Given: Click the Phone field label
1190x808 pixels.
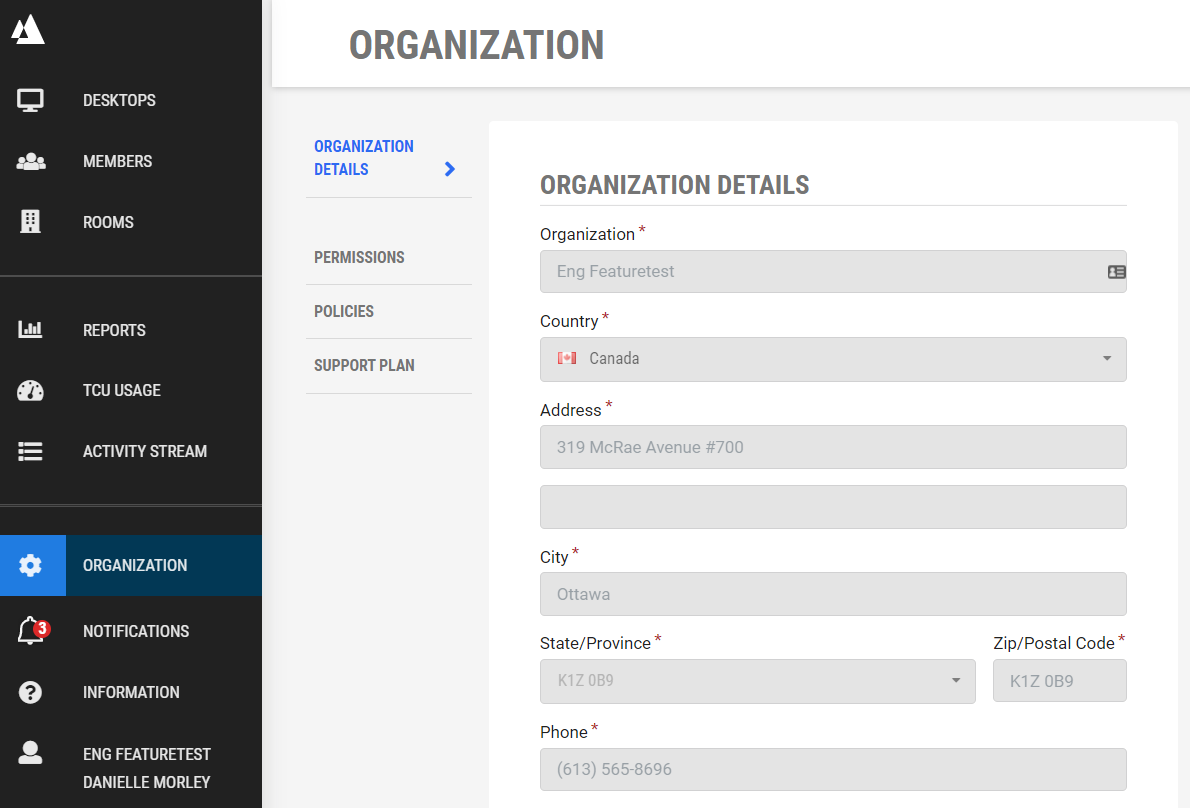Looking at the screenshot, I should pos(564,732).
